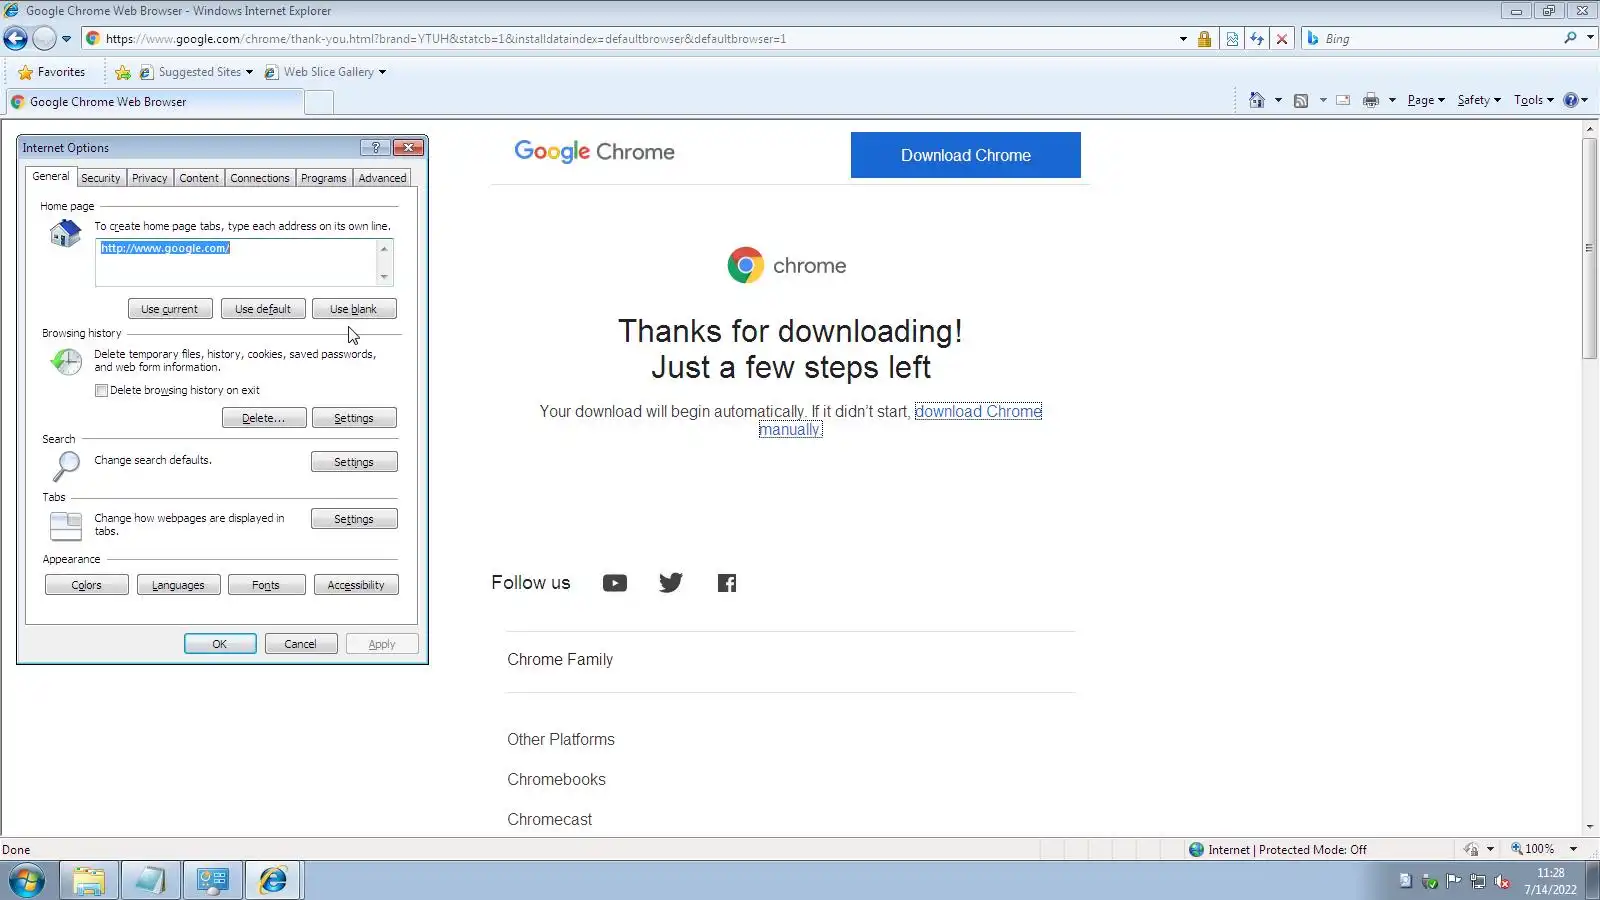Expand the Help menu dropdown arrow
Screen dimensions: 1600x900
[x=1585, y=100]
